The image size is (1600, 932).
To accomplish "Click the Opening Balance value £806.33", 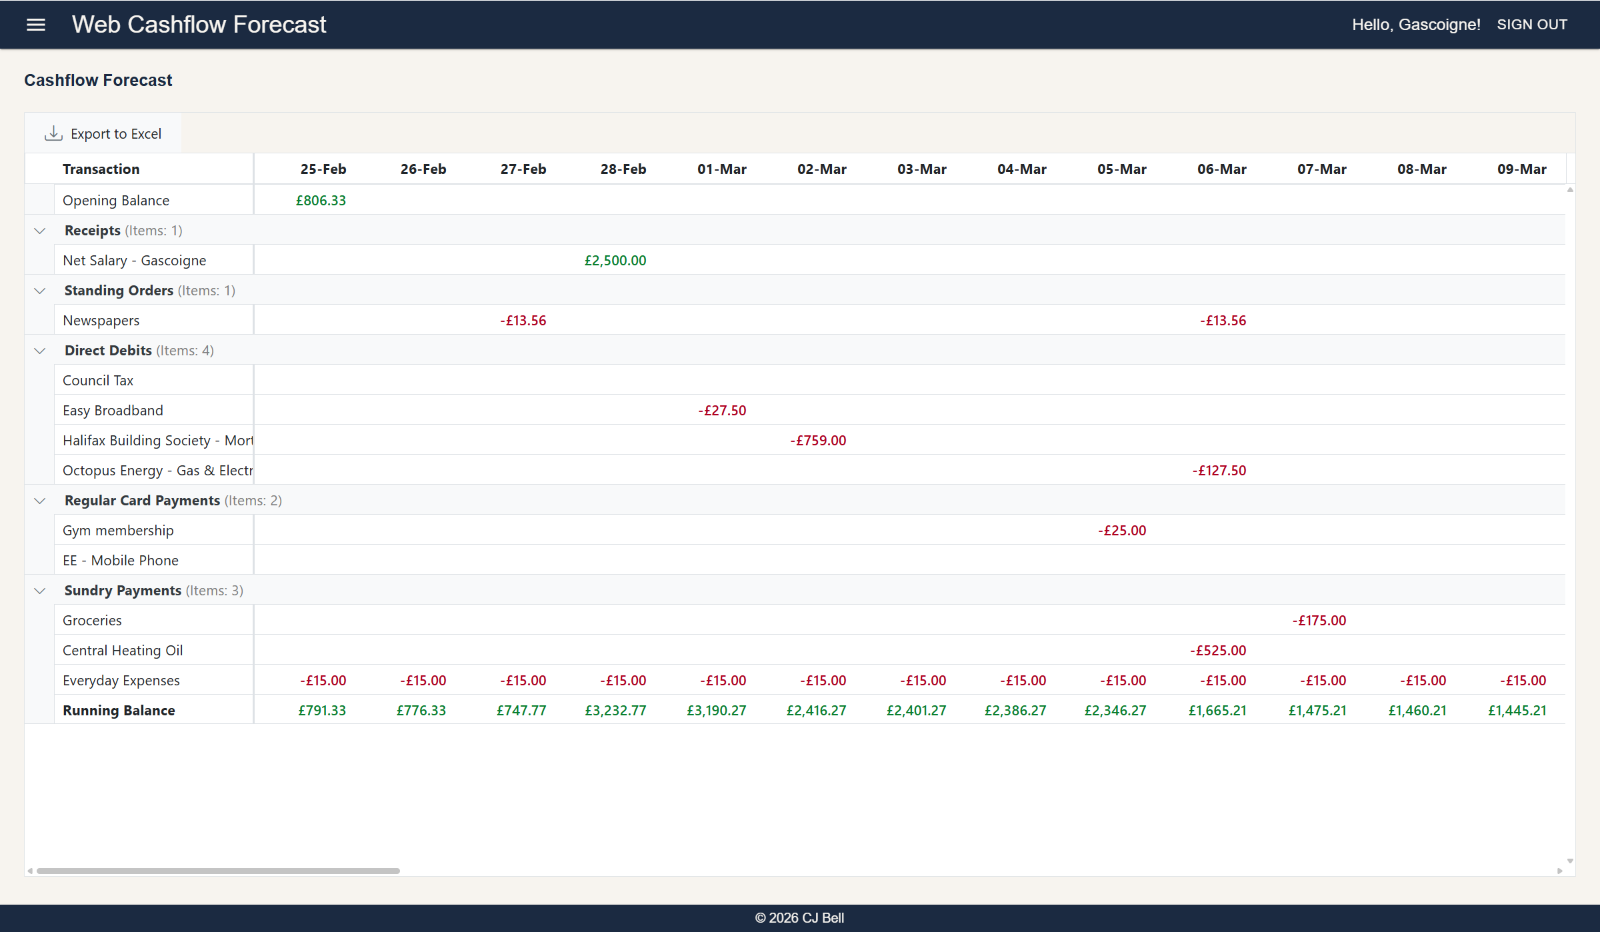I will click(322, 200).
